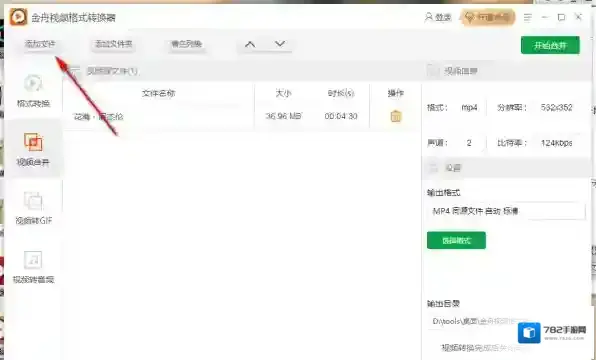Click the 需合并文件(1) list header
This screenshot has height=360, width=596.
(112, 71)
